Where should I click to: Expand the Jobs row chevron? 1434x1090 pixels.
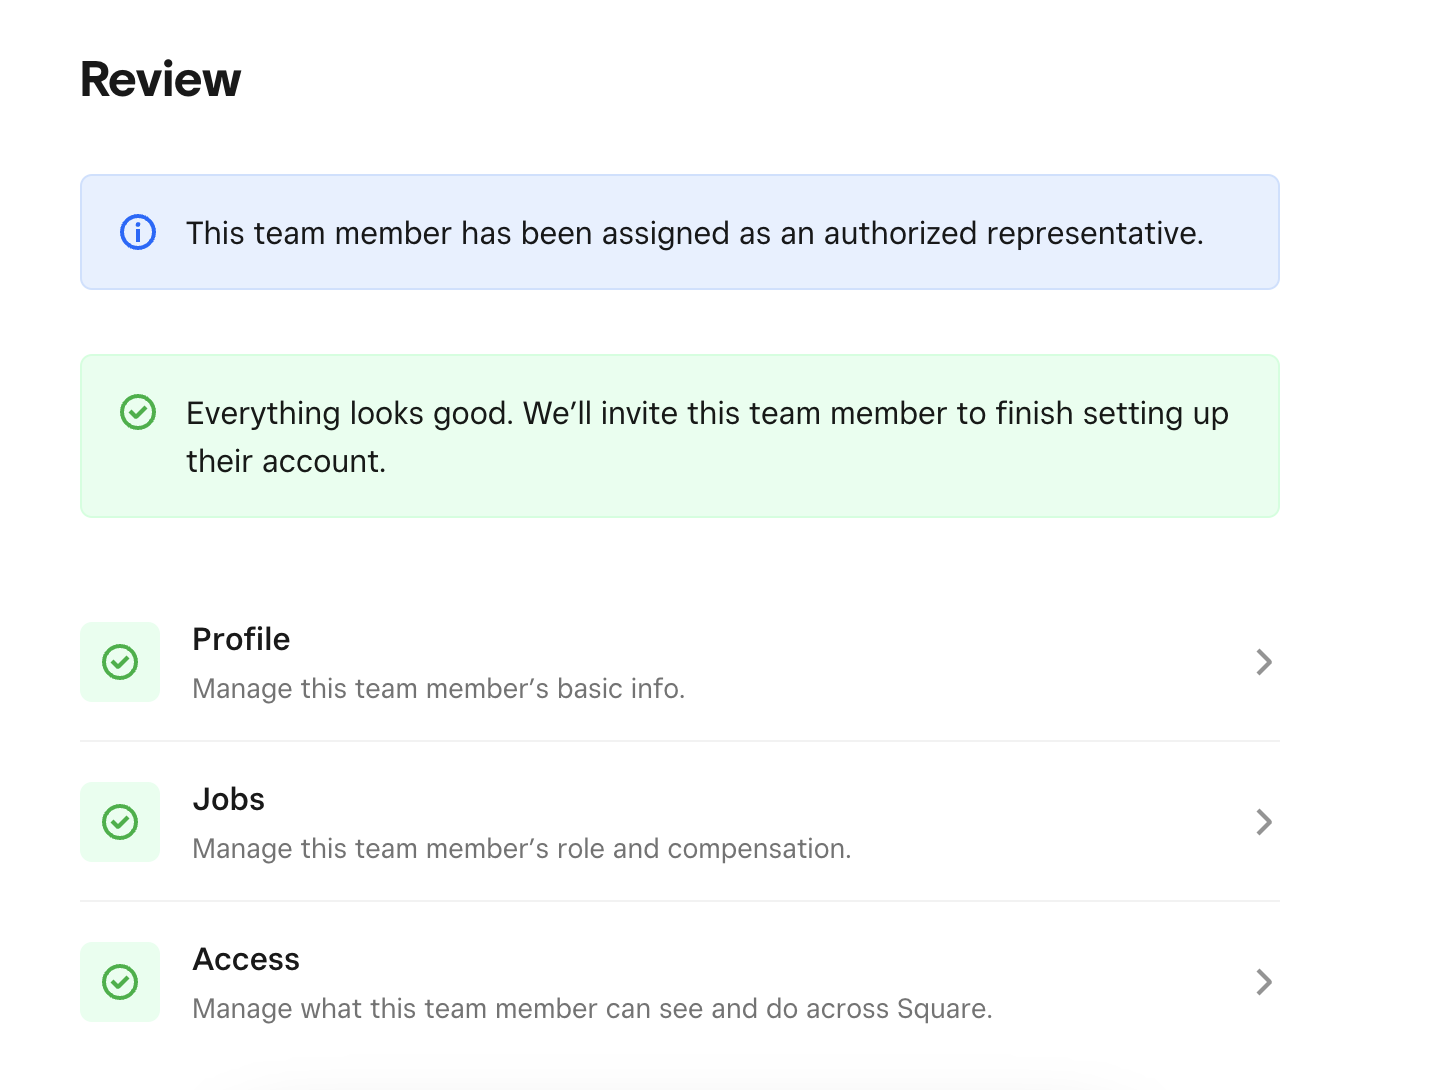(x=1264, y=821)
